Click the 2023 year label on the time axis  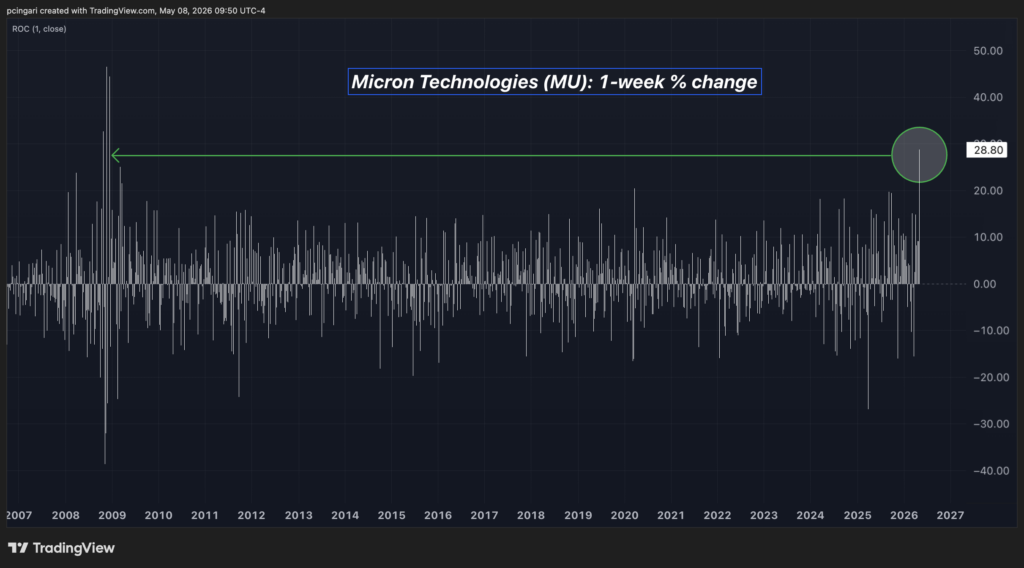763,515
